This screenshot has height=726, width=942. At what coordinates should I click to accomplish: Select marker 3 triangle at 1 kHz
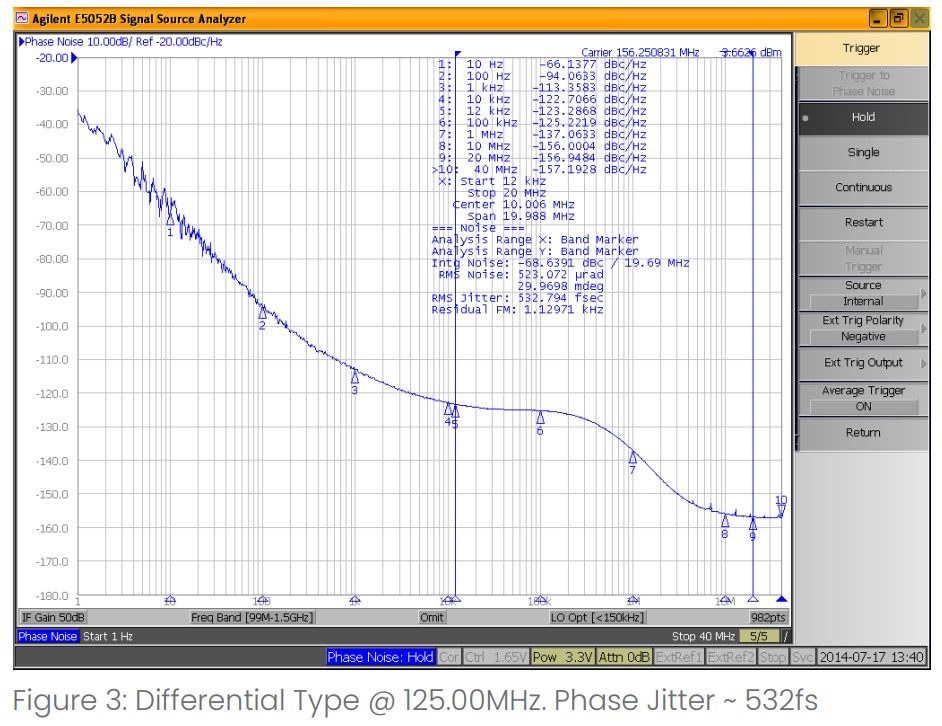pos(354,377)
